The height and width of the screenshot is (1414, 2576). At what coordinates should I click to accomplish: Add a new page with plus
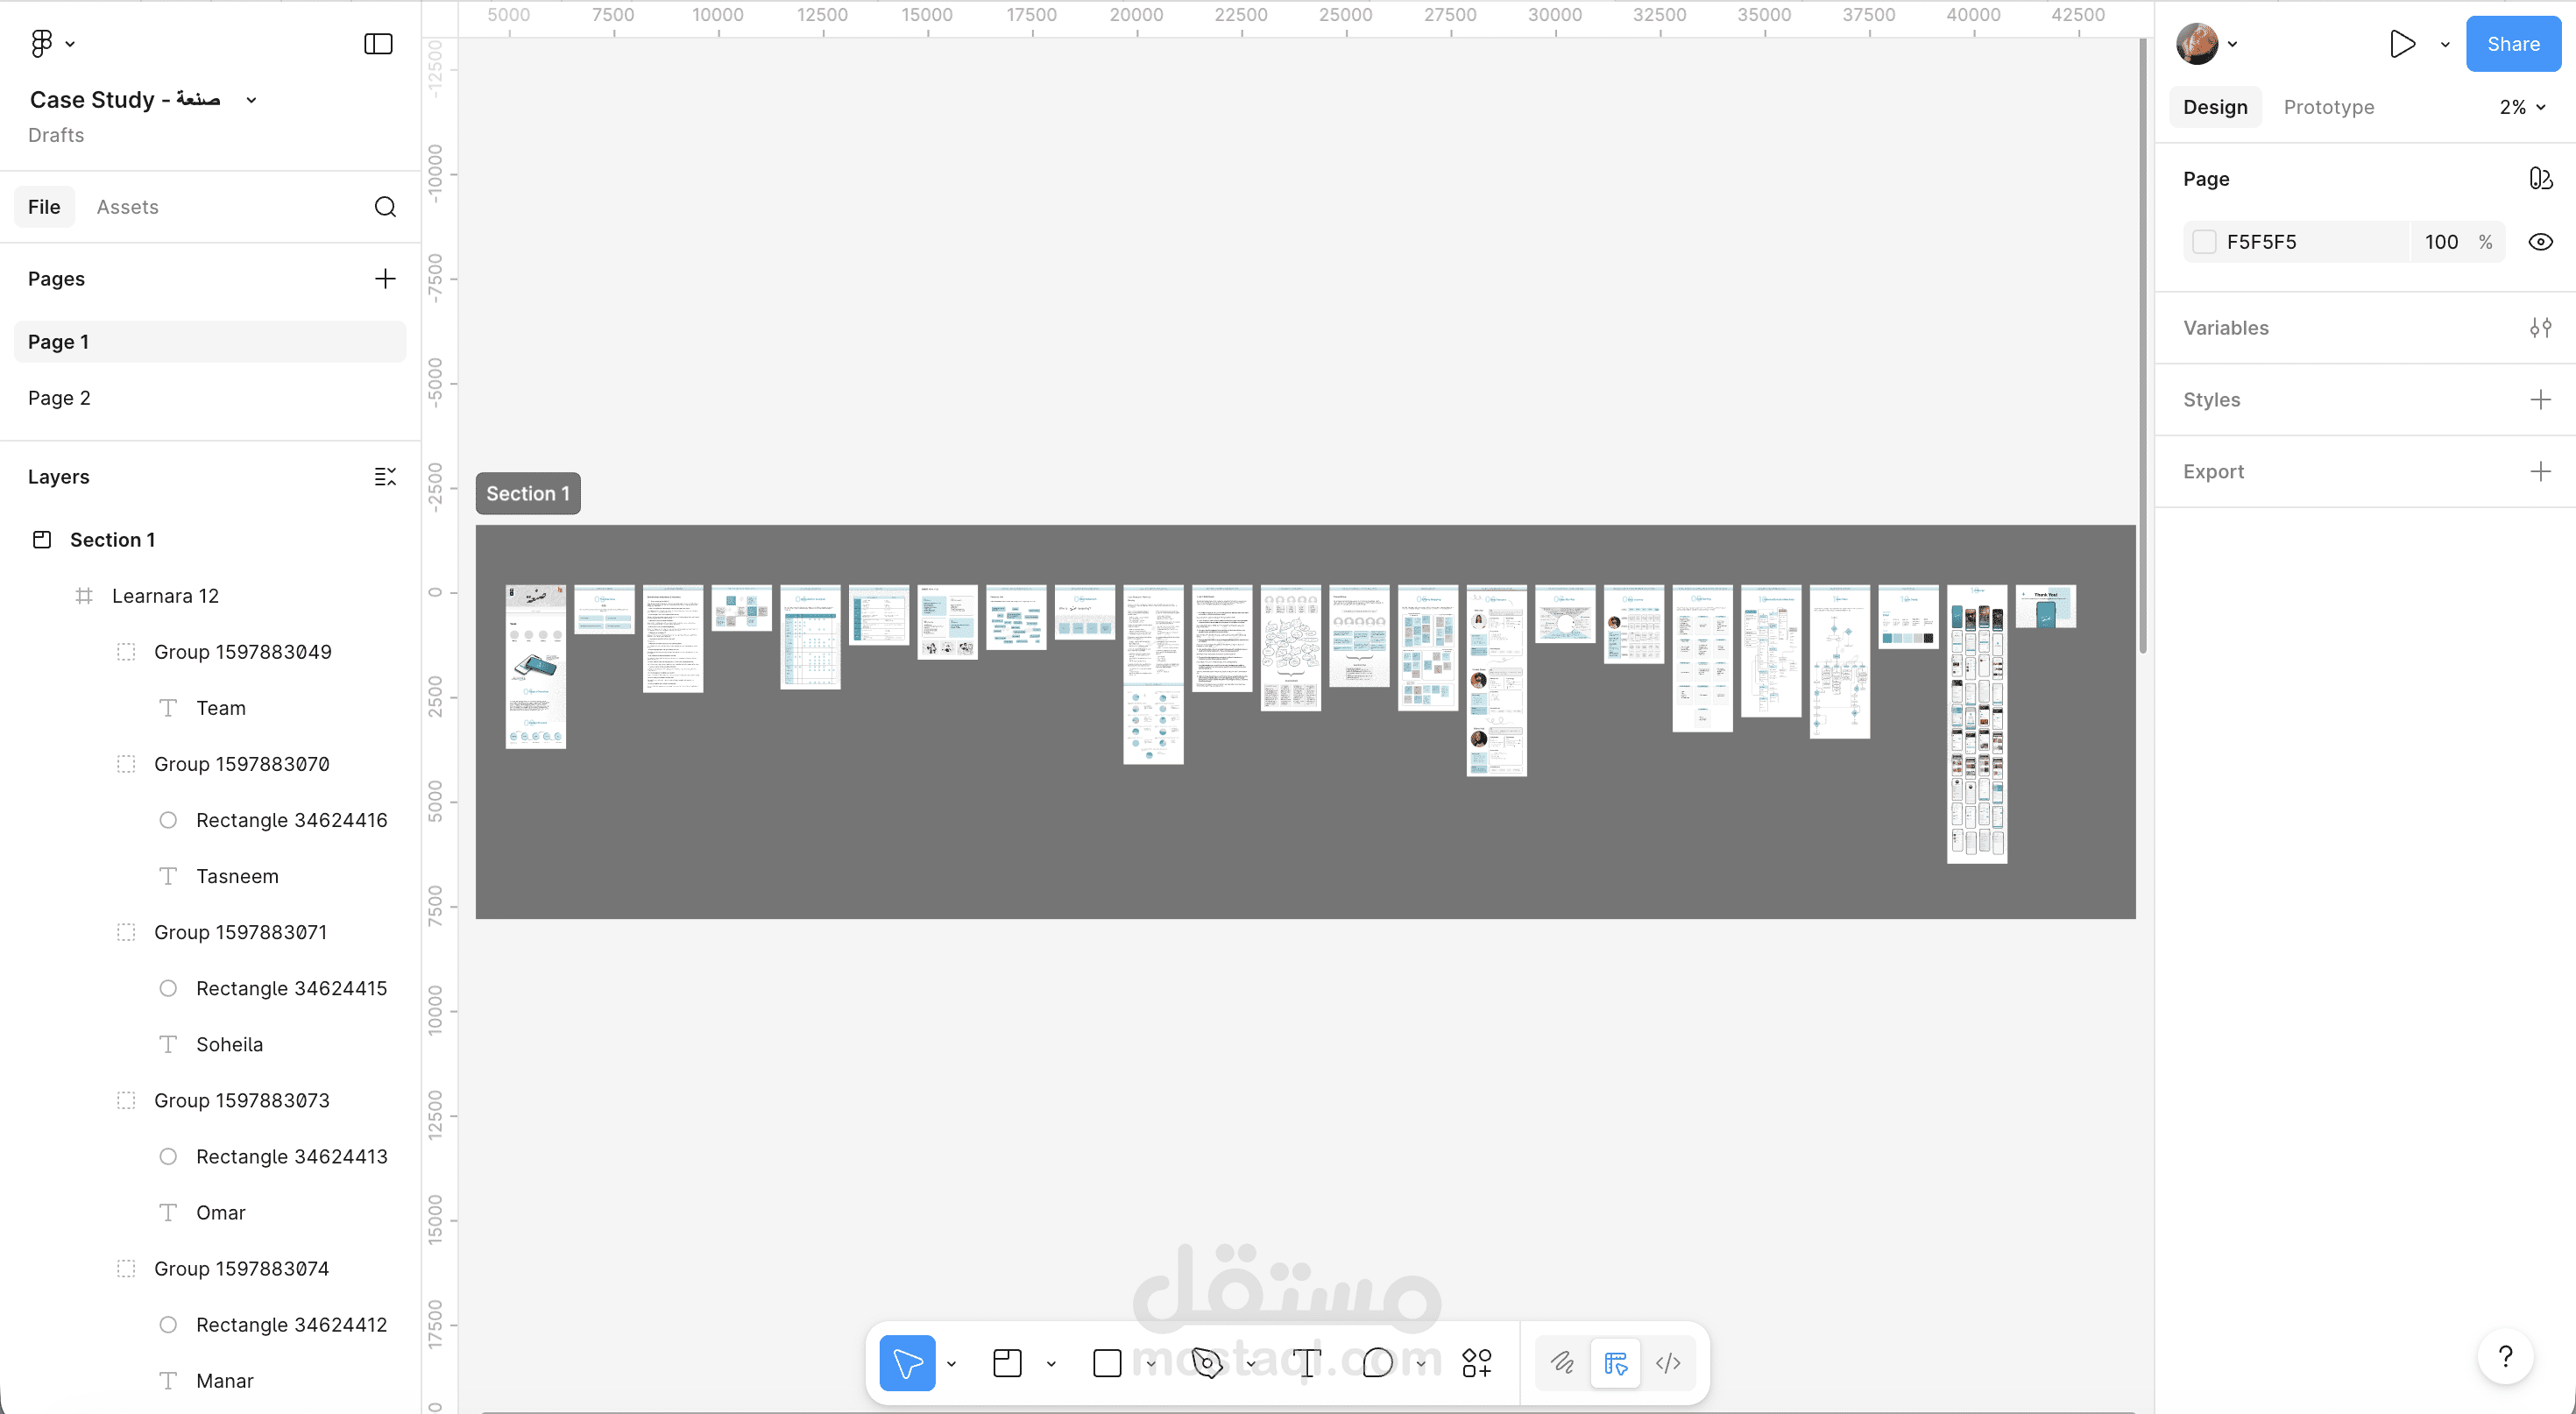point(385,279)
